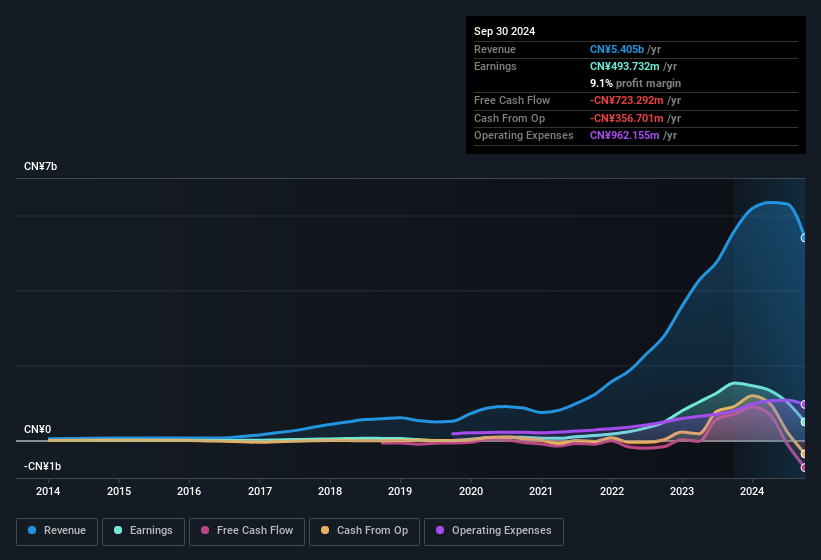
Task: Click the 2019 x-axis label
Action: click(x=400, y=491)
